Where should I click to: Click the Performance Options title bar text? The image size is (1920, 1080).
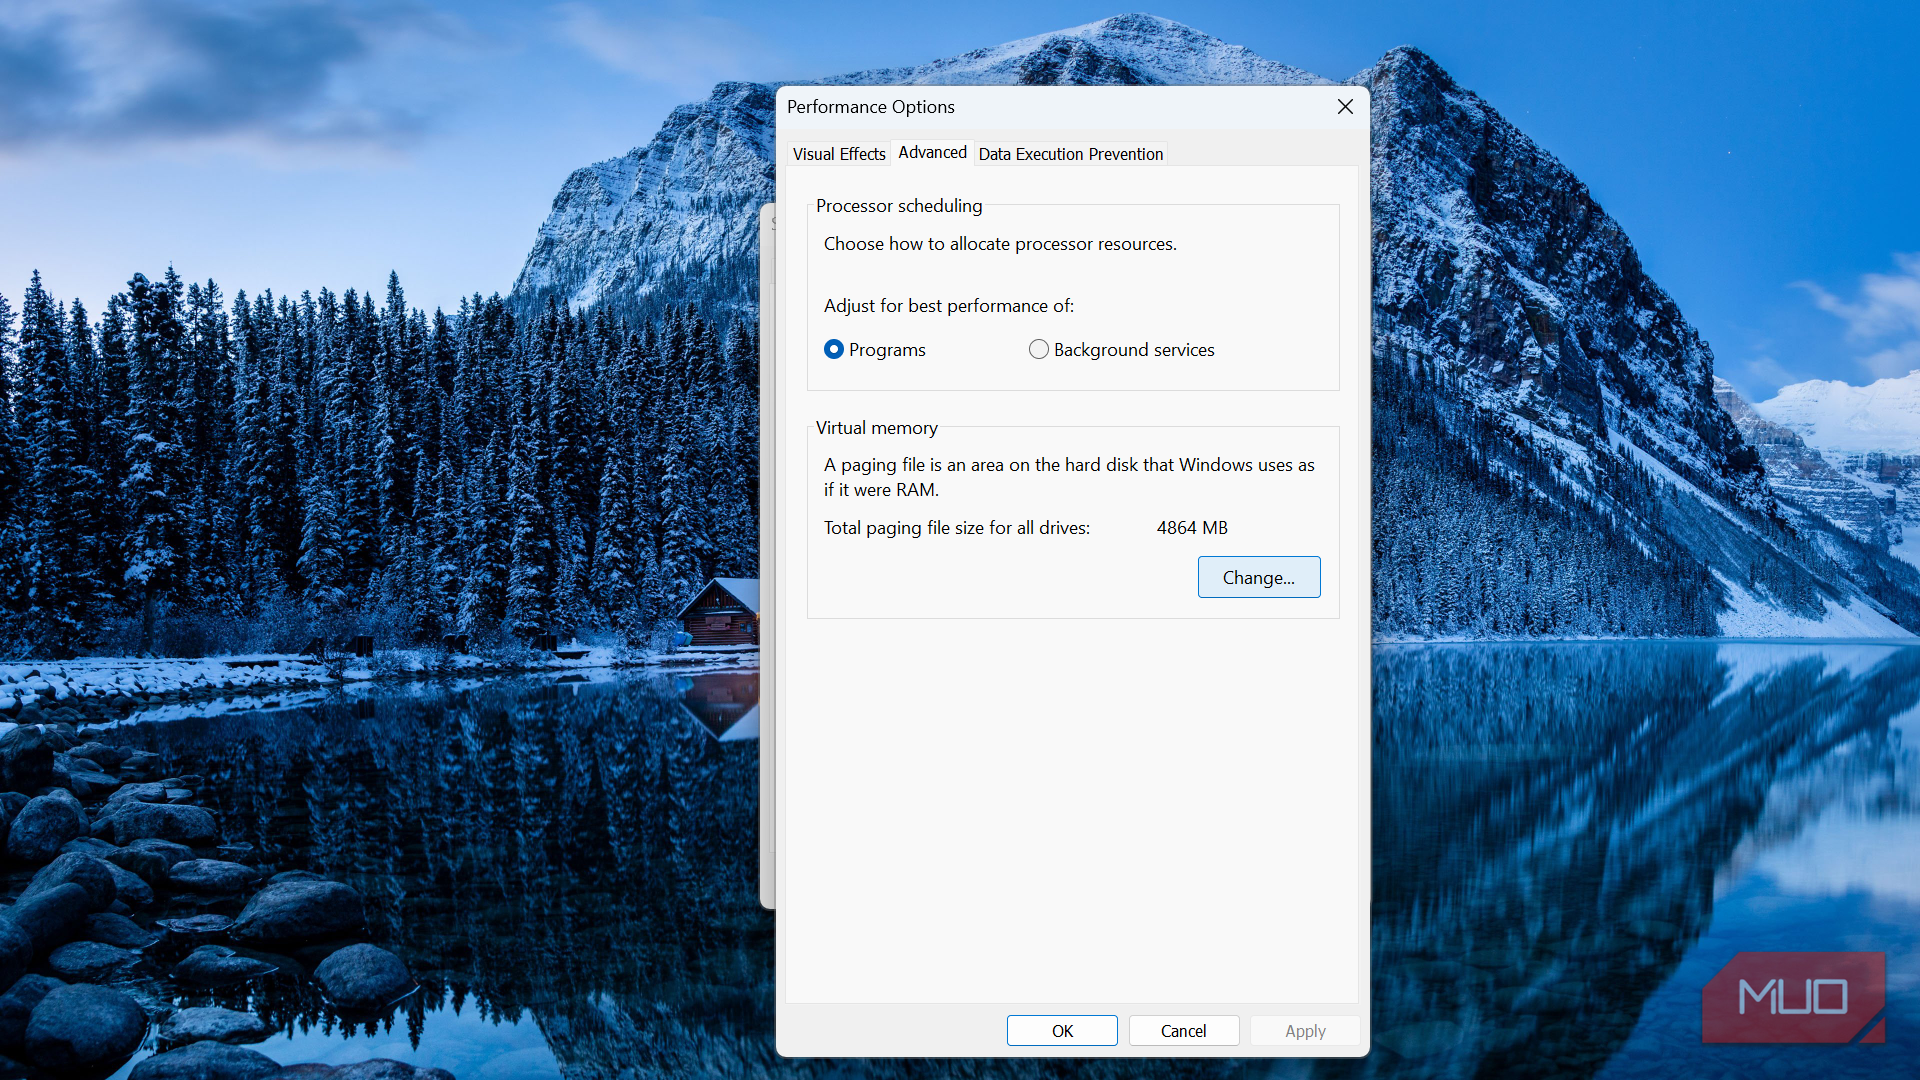coord(871,107)
